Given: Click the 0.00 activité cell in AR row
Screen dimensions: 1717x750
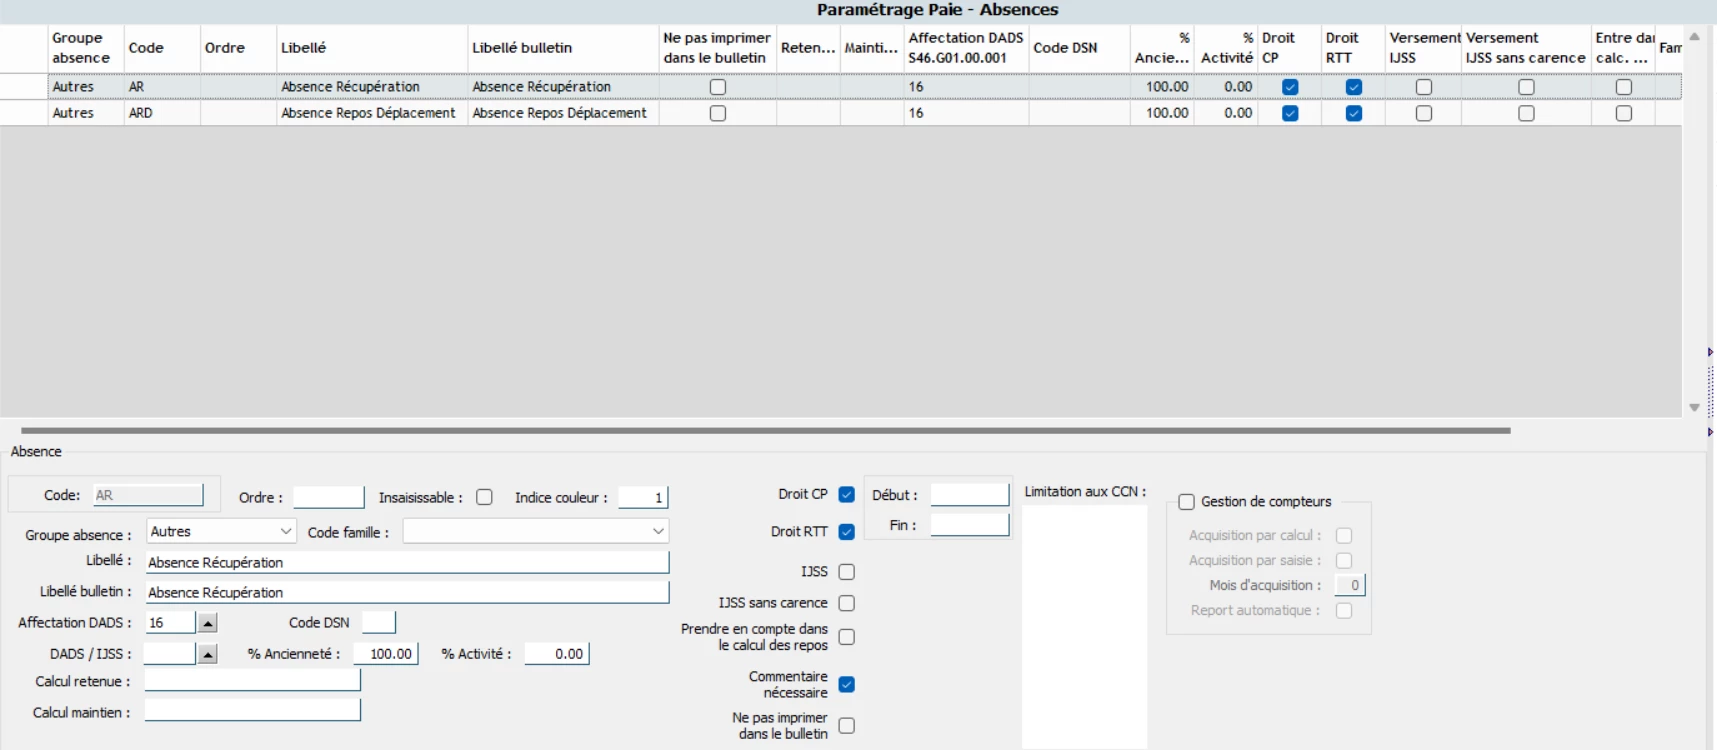Looking at the screenshot, I should pyautogui.click(x=1226, y=87).
